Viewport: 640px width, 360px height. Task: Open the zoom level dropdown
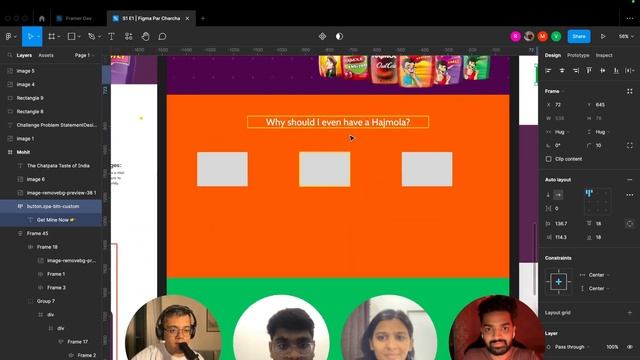click(626, 36)
